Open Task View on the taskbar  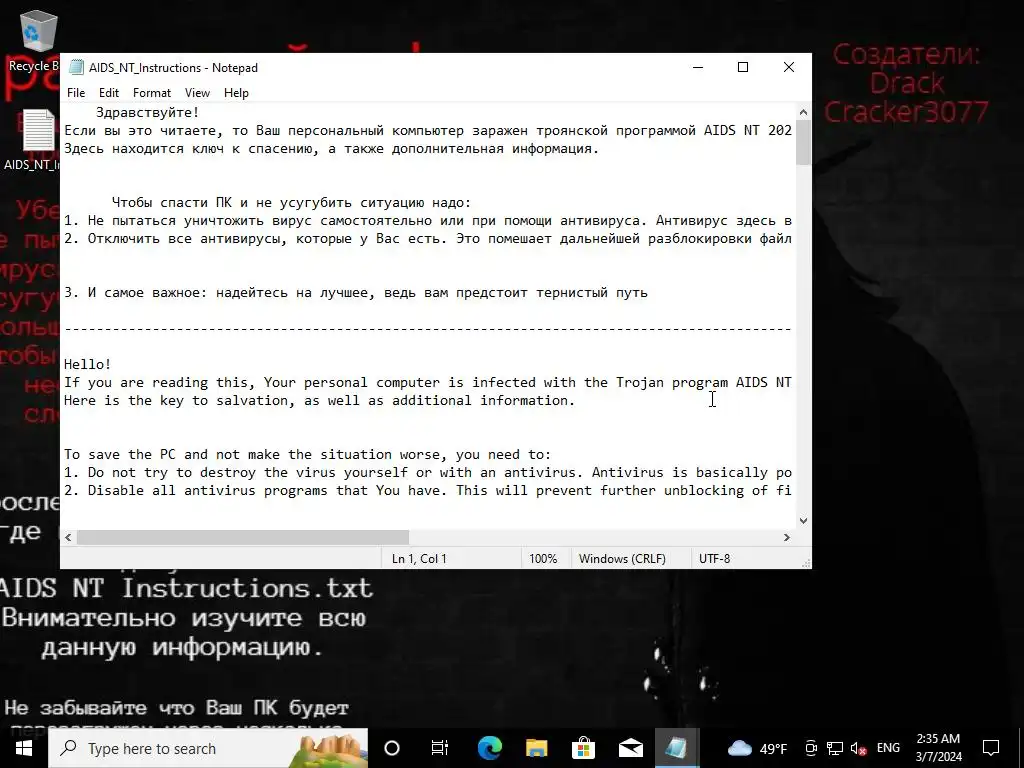tap(440, 748)
